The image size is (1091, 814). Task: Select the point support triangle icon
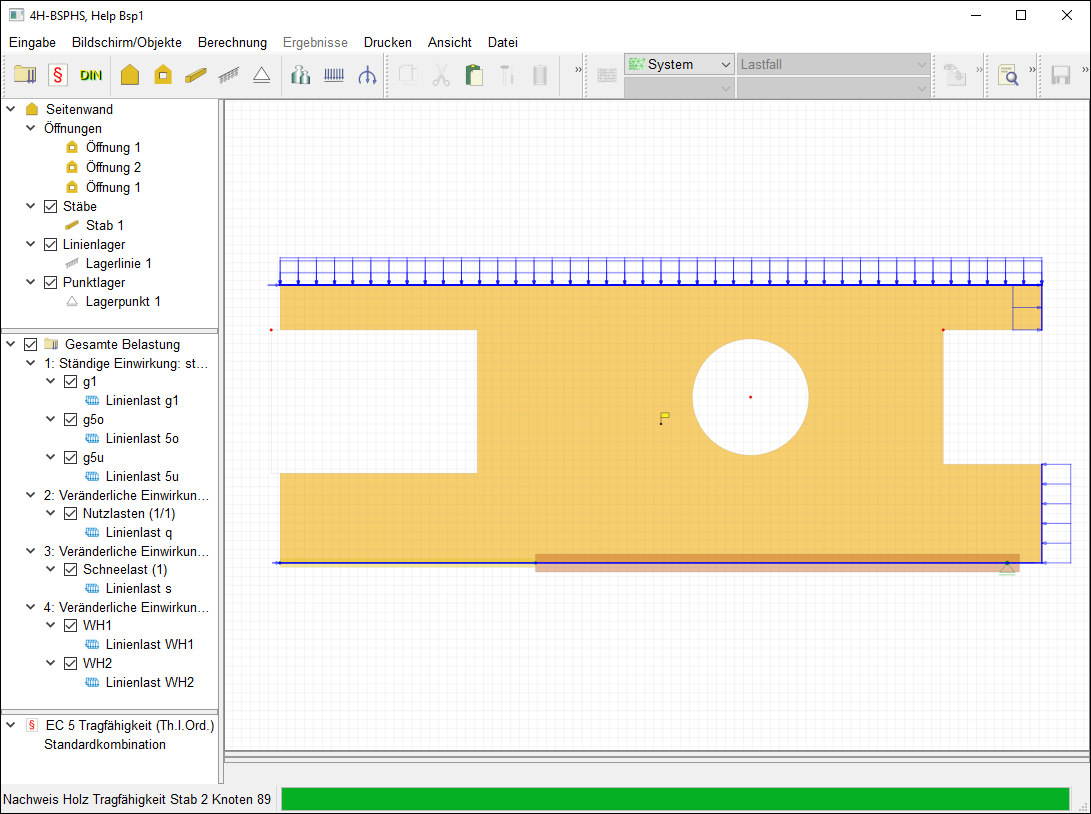click(x=261, y=75)
